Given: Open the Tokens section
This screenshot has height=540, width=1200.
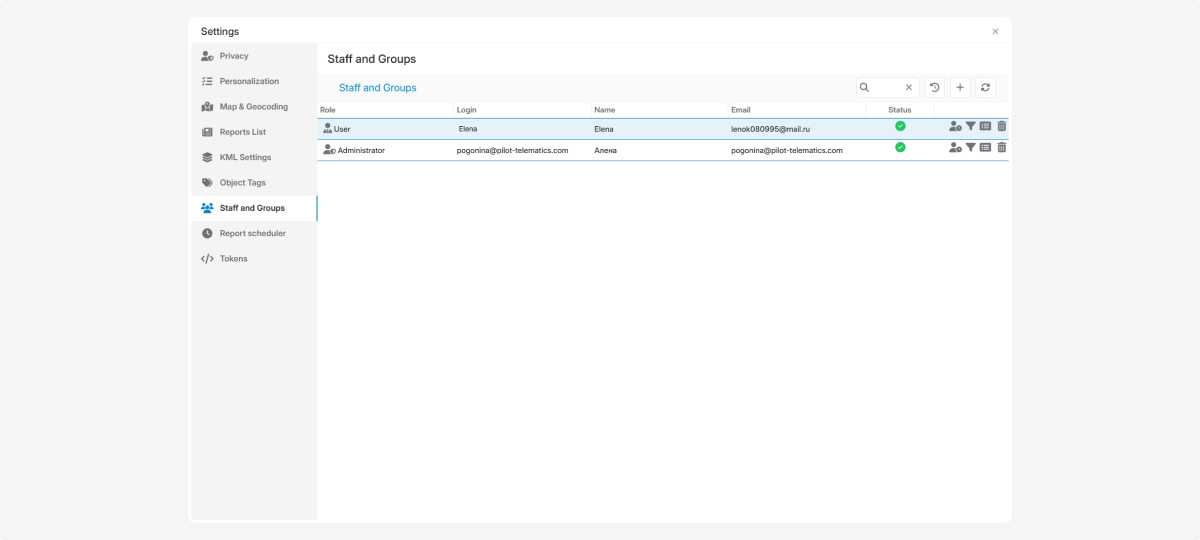Looking at the screenshot, I should [233, 259].
